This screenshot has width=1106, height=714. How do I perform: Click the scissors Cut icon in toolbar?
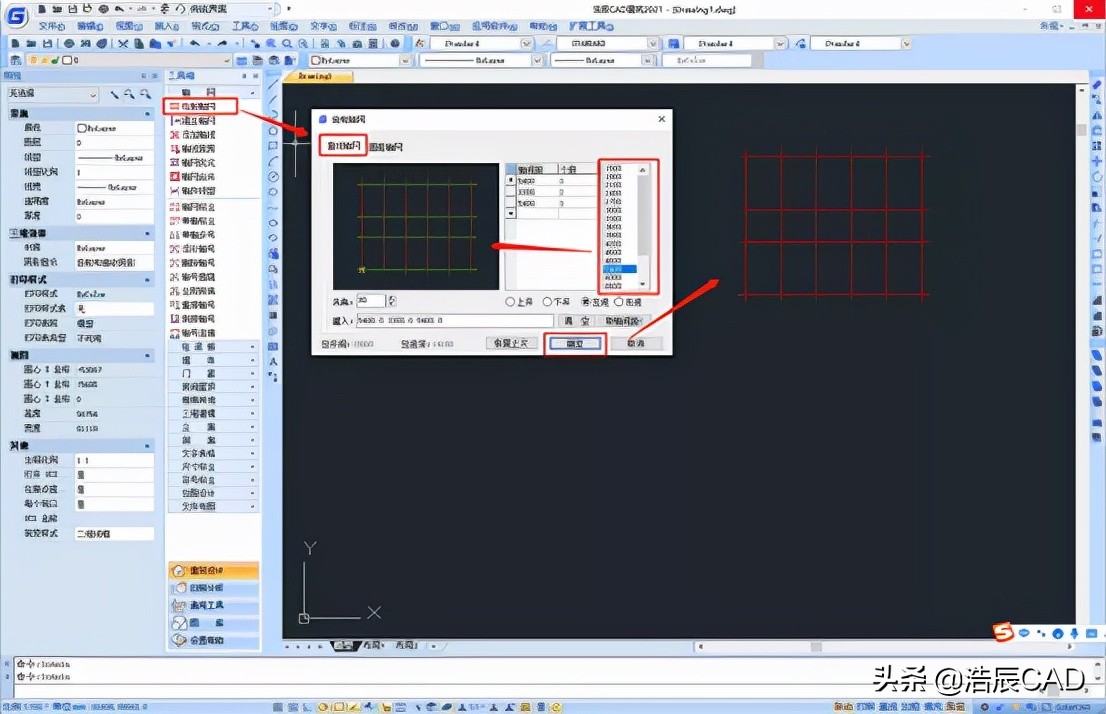[123, 44]
